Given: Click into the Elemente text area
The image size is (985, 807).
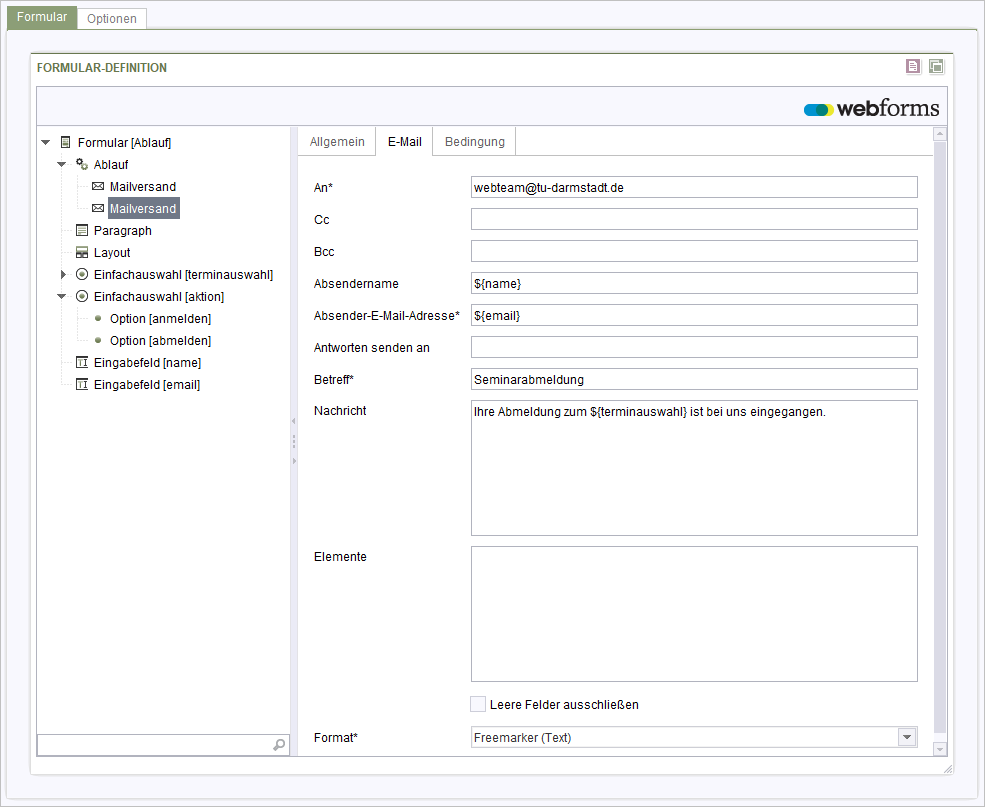Looking at the screenshot, I should pyautogui.click(x=694, y=614).
